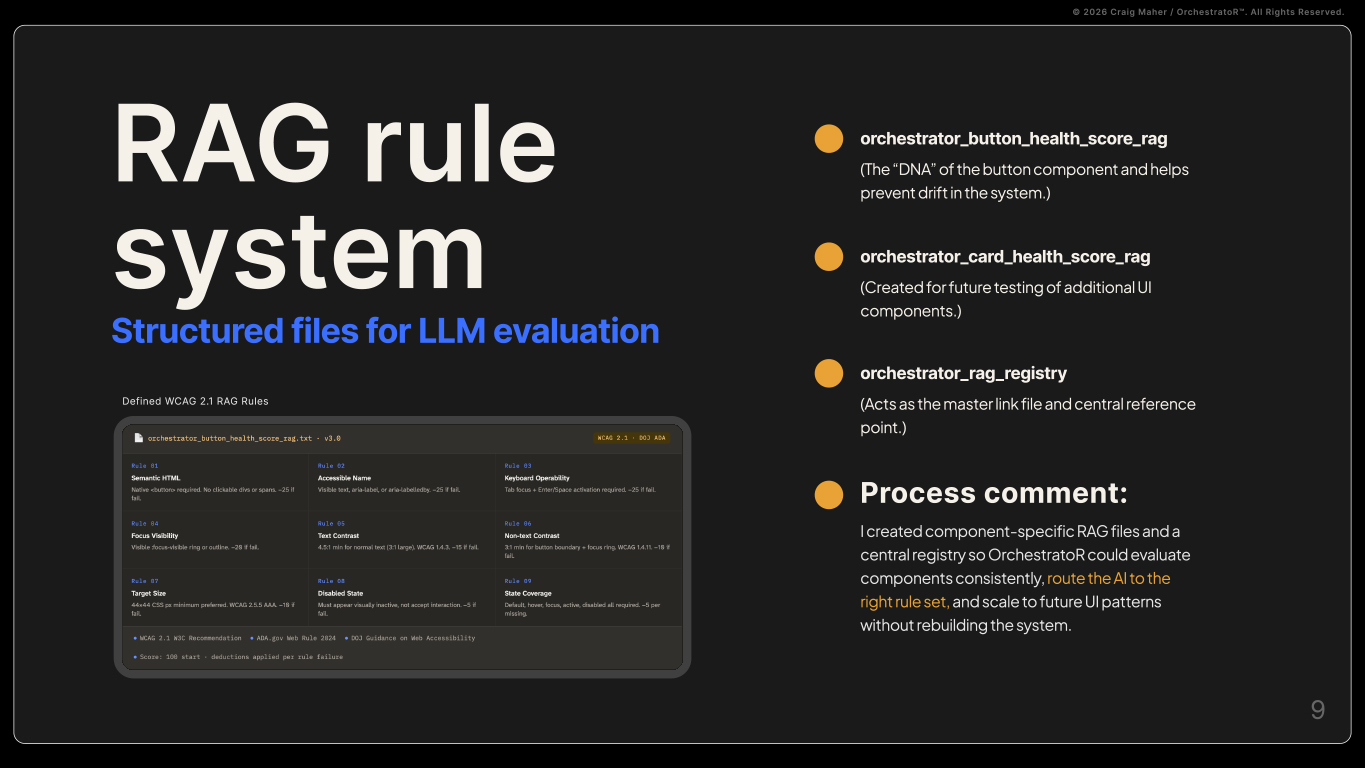The image size is (1365, 768).
Task: Click the Structured files for LLM evaluation subtitle
Action: coord(385,331)
